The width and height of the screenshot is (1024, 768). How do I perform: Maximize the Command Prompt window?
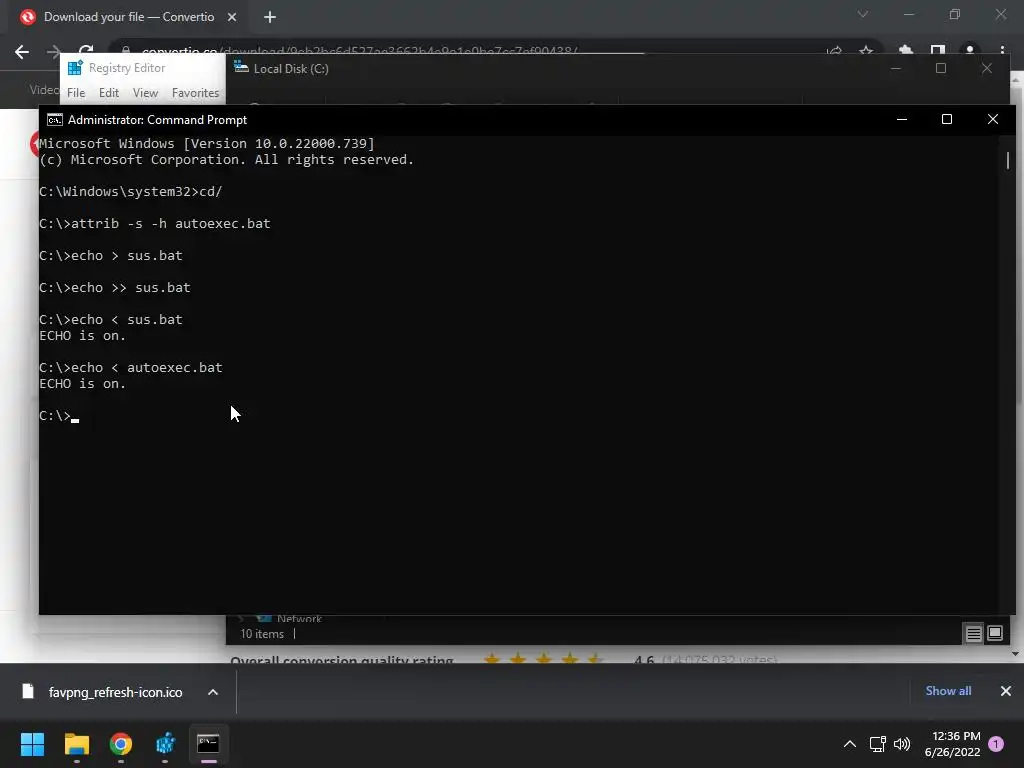coord(947,119)
